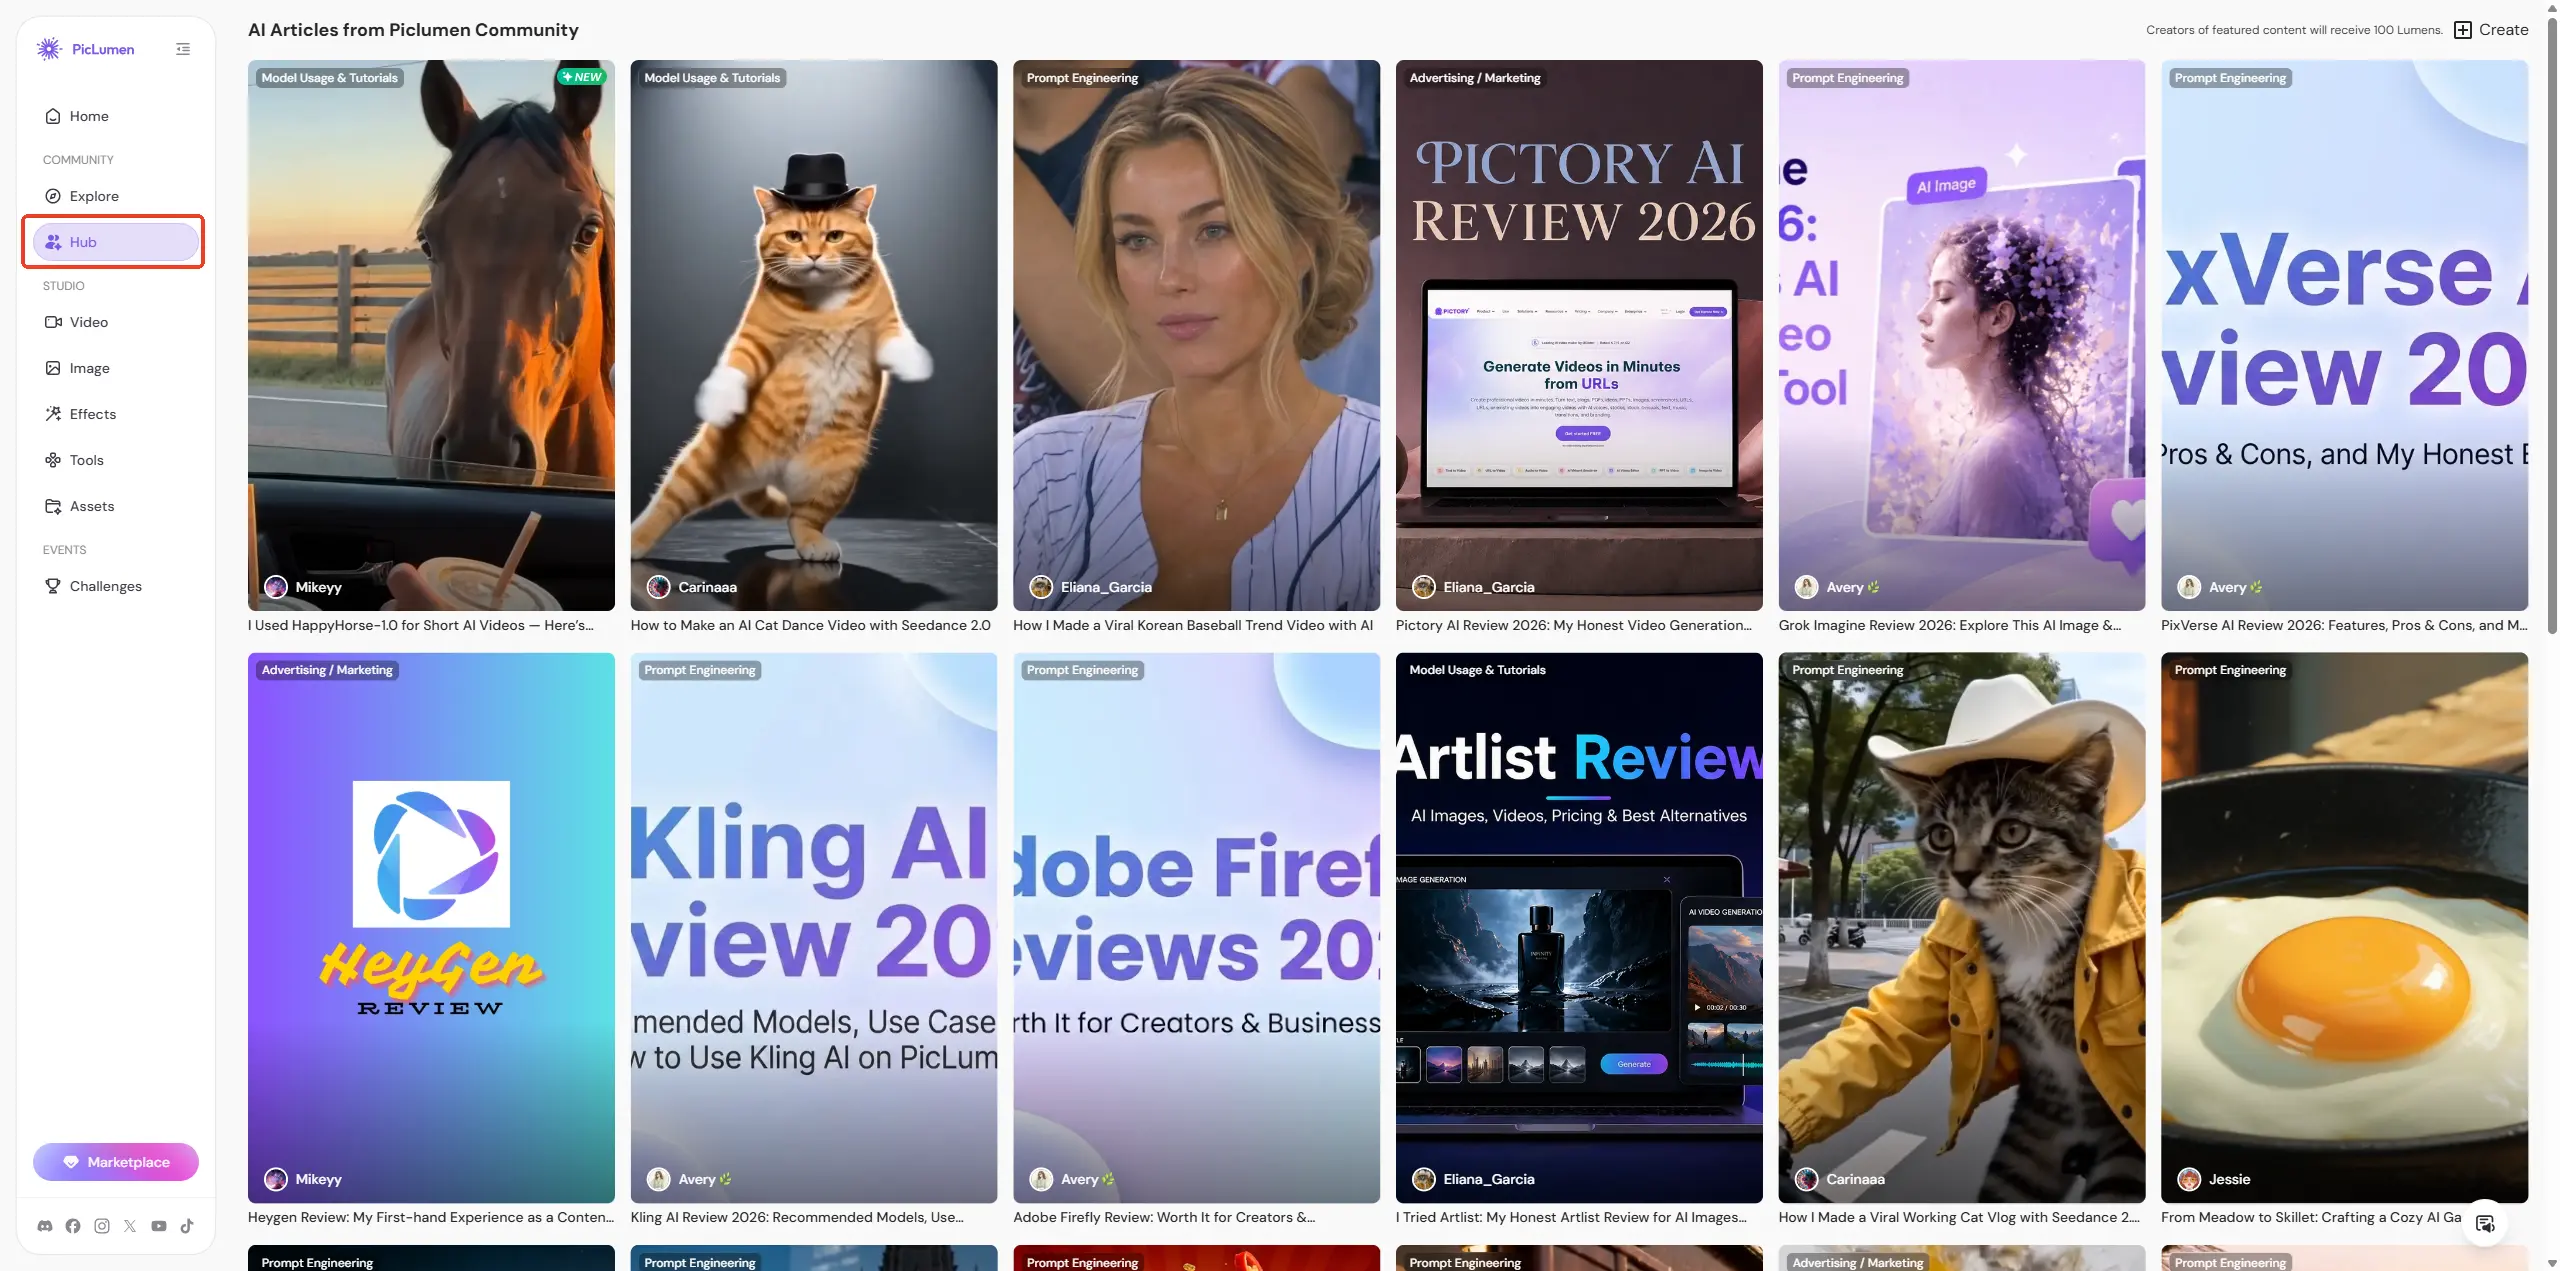Click Avery's avatar on the Kling AI card
This screenshot has width=2560, height=1271.
tap(658, 1179)
